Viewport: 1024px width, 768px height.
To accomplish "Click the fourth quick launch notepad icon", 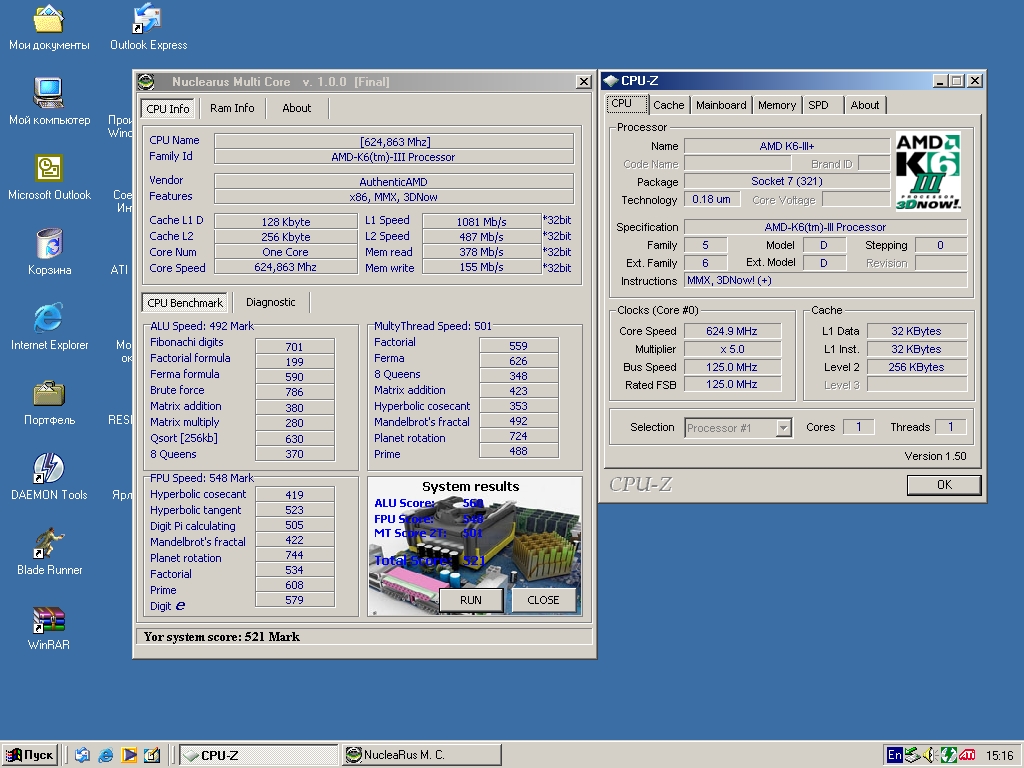I will coord(152,755).
